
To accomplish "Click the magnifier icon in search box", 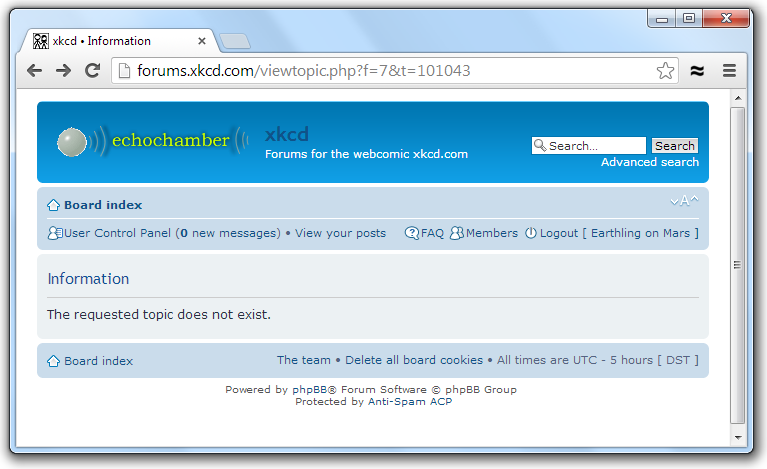I will click(x=540, y=145).
